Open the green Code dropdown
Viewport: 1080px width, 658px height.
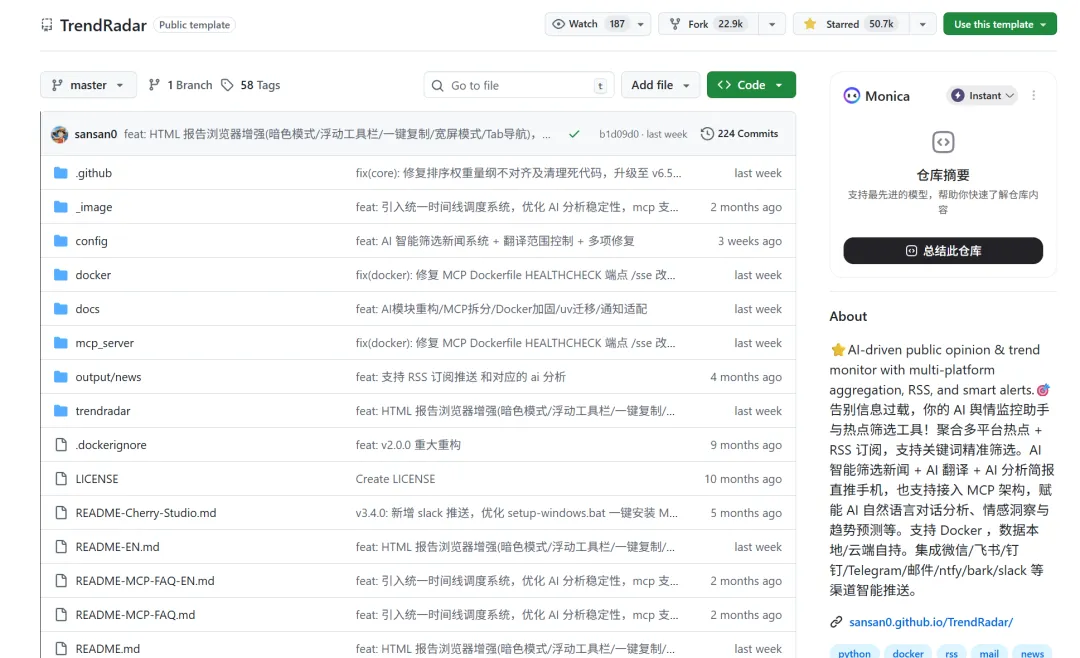coord(751,85)
